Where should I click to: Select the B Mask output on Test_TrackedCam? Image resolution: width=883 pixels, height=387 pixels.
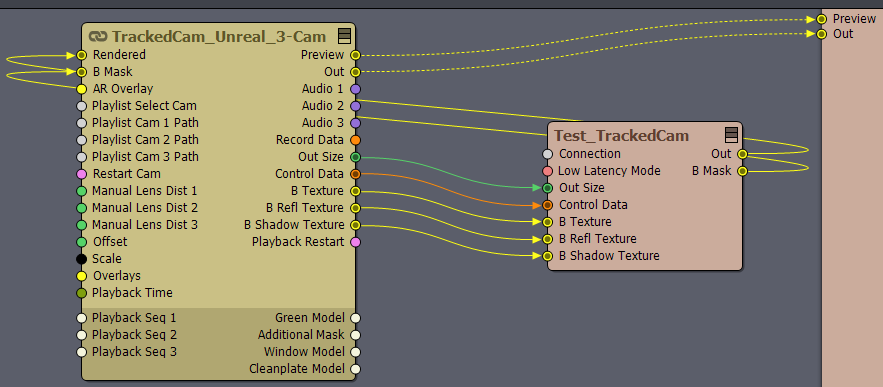pos(743,171)
